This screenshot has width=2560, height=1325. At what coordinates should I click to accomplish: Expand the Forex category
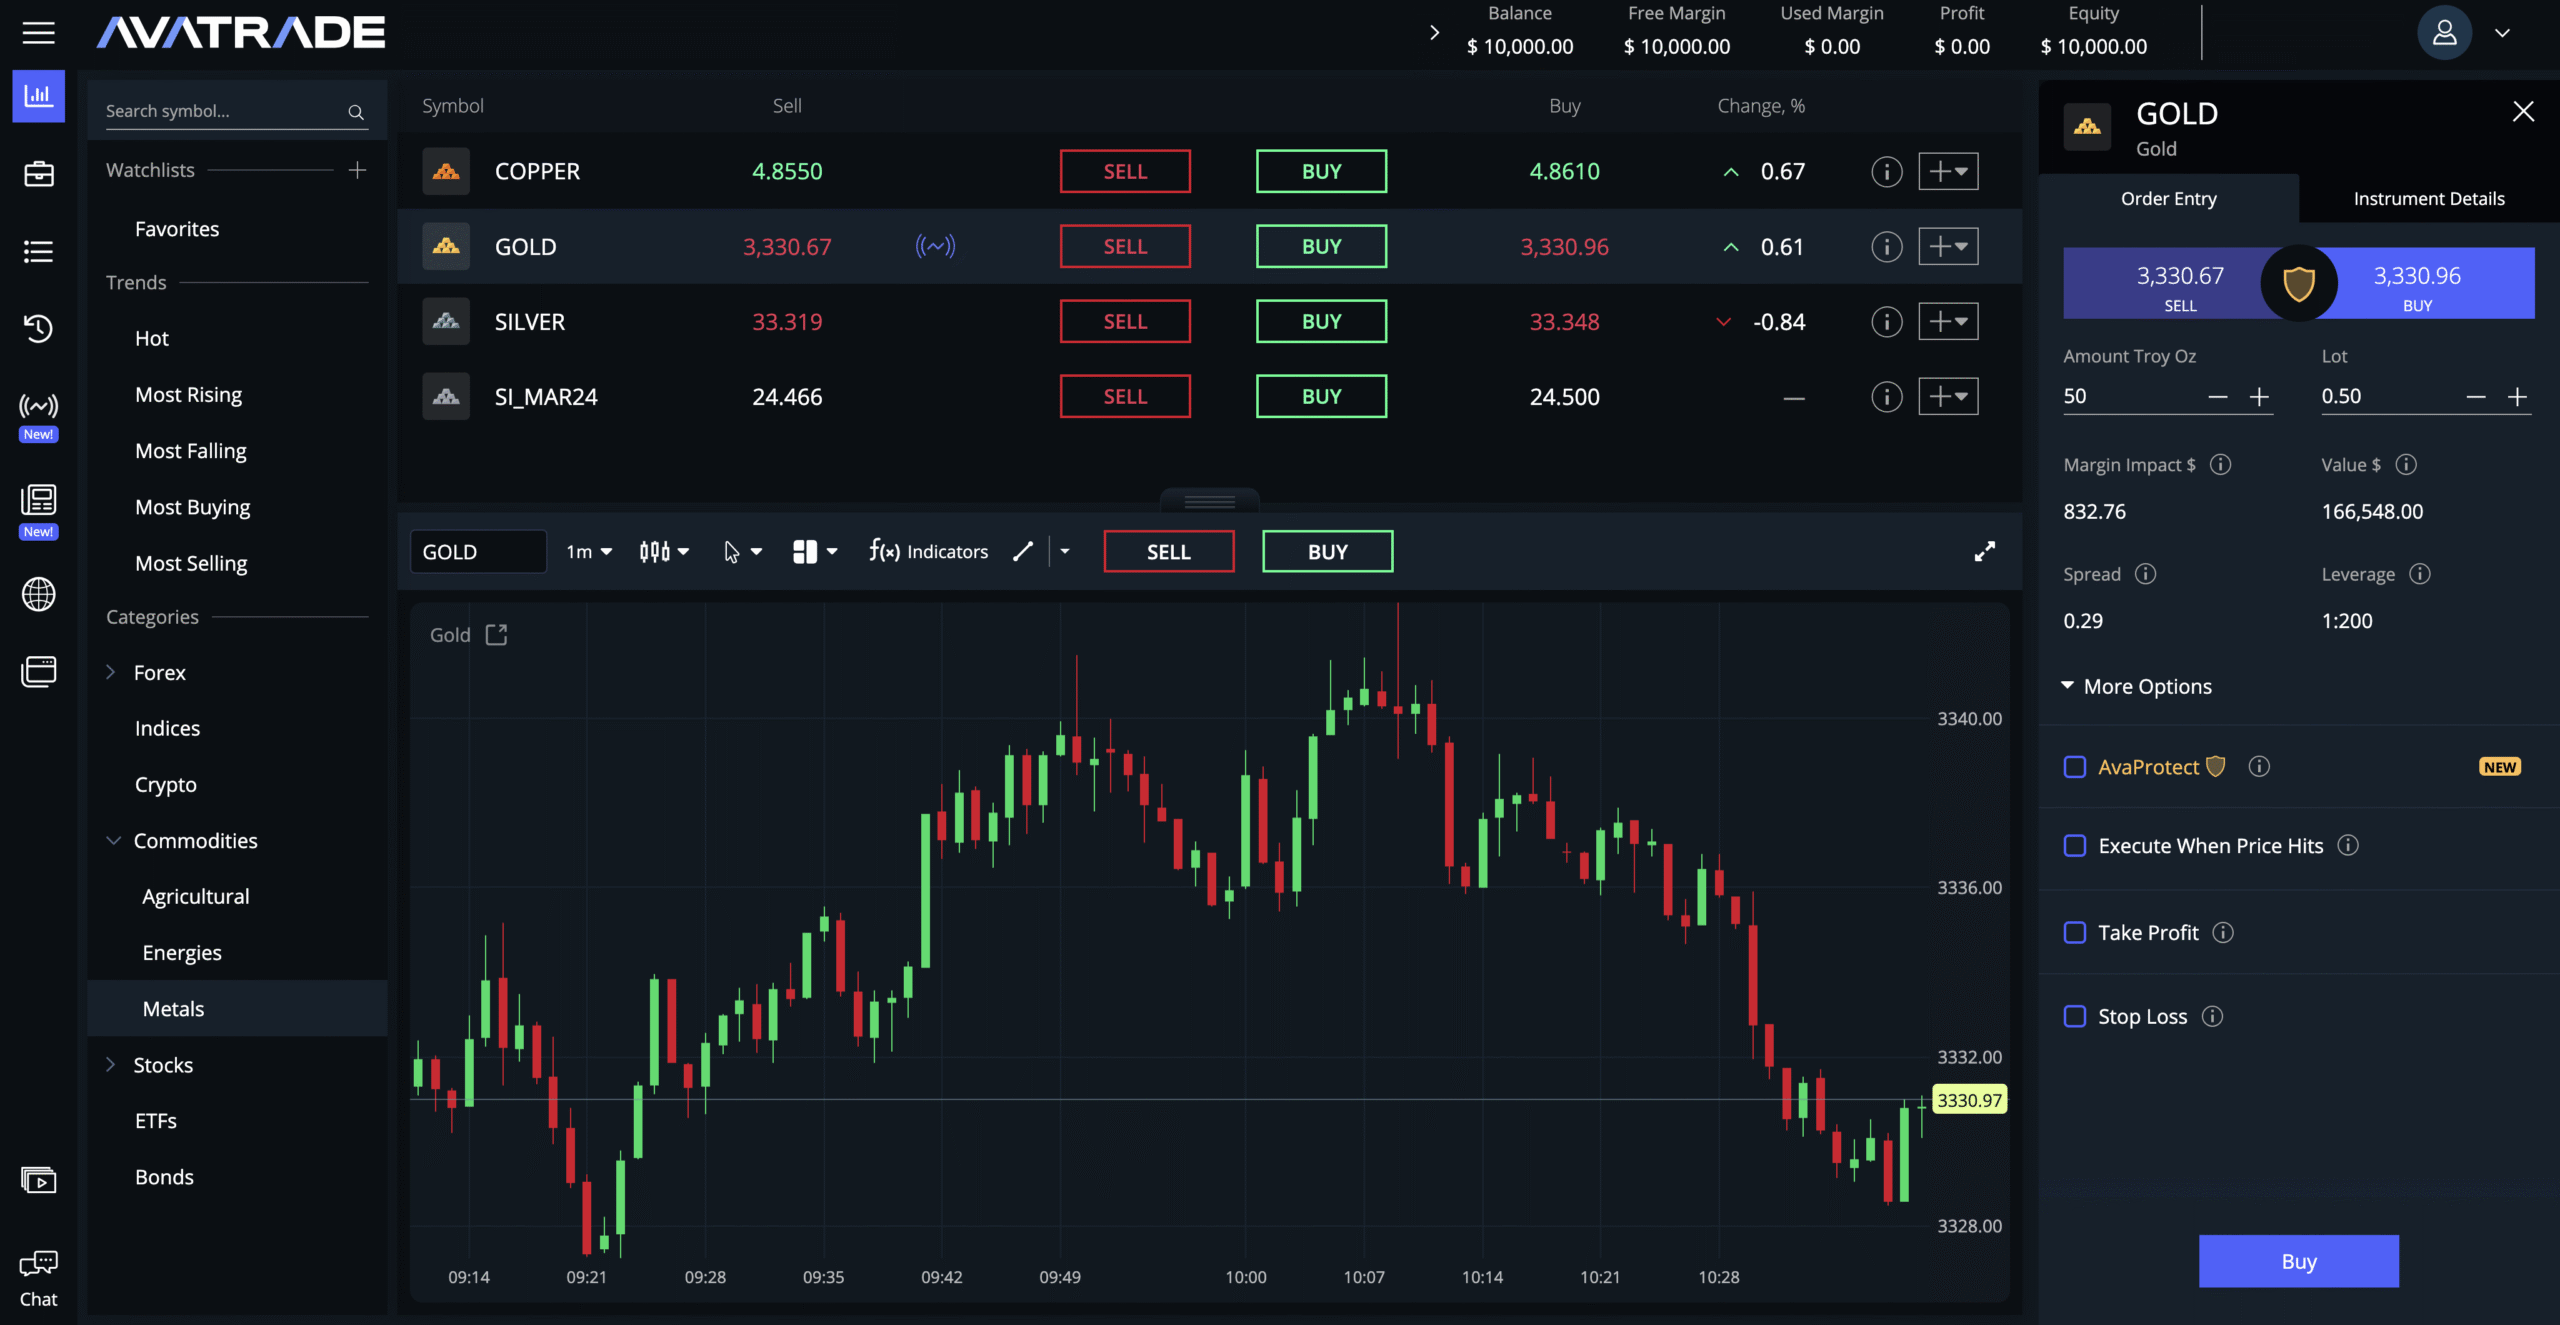[x=111, y=673]
